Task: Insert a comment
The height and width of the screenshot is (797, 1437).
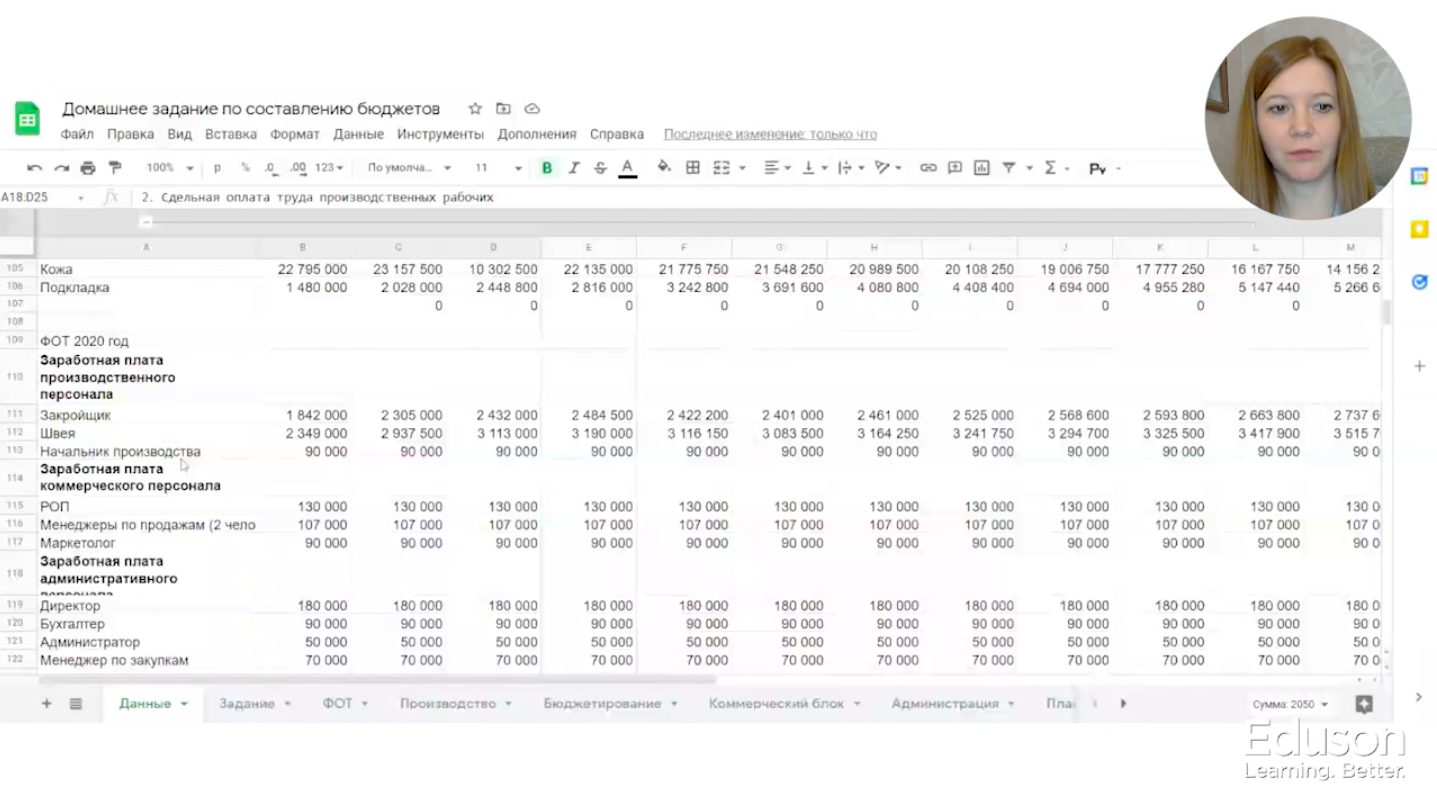Action: [x=955, y=168]
